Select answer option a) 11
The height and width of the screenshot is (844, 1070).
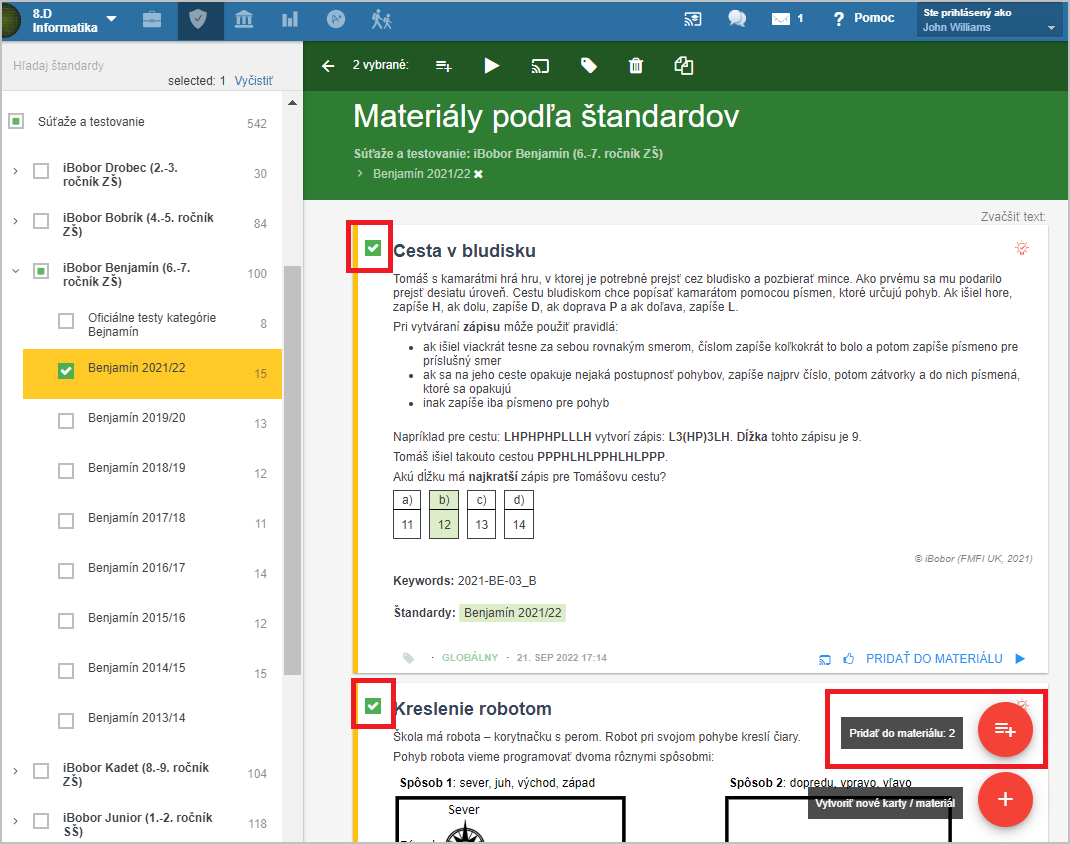[x=407, y=514]
